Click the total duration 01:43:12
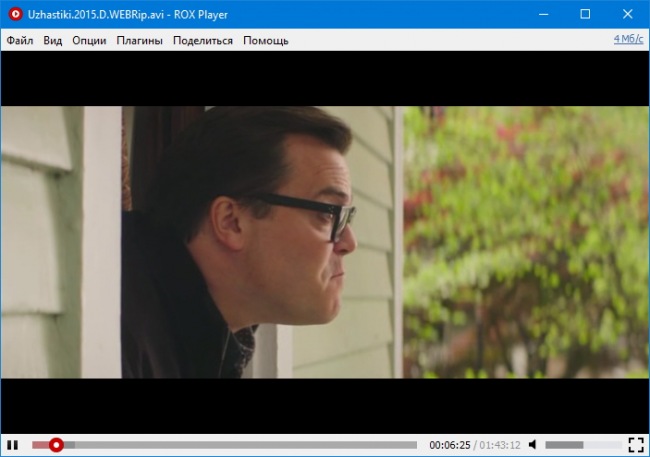650x457 pixels. click(500, 445)
